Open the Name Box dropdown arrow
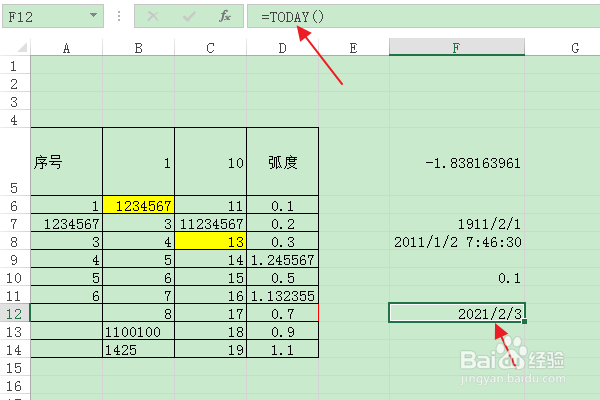This screenshot has height=400, width=600. click(93, 15)
